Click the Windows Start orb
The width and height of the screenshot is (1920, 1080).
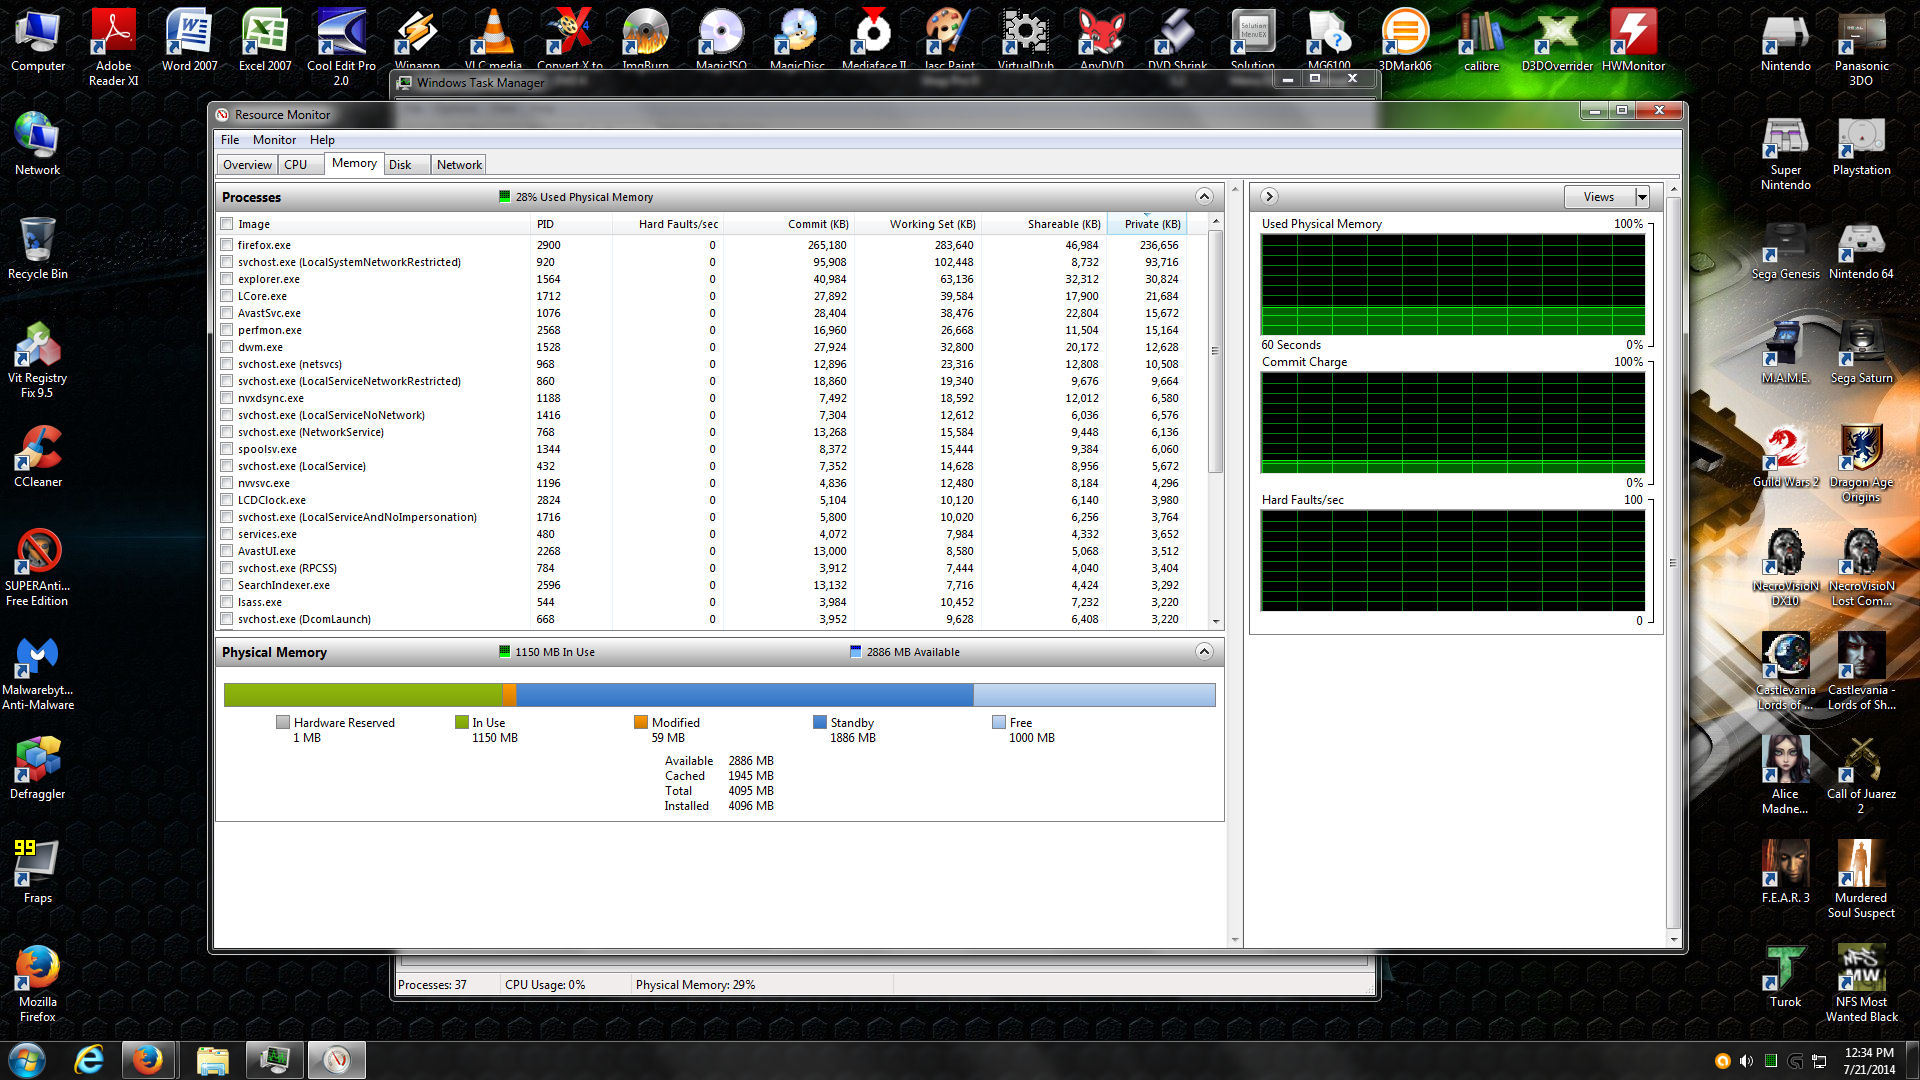click(27, 1060)
